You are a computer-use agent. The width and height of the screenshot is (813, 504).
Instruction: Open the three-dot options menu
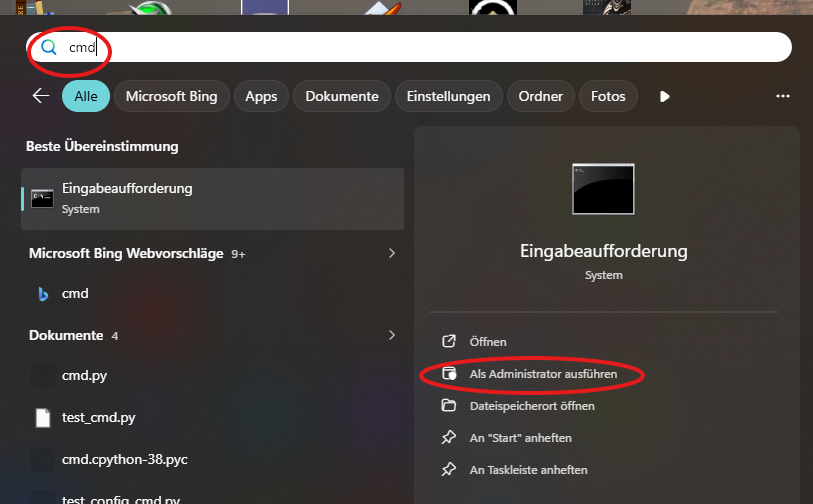click(x=782, y=96)
